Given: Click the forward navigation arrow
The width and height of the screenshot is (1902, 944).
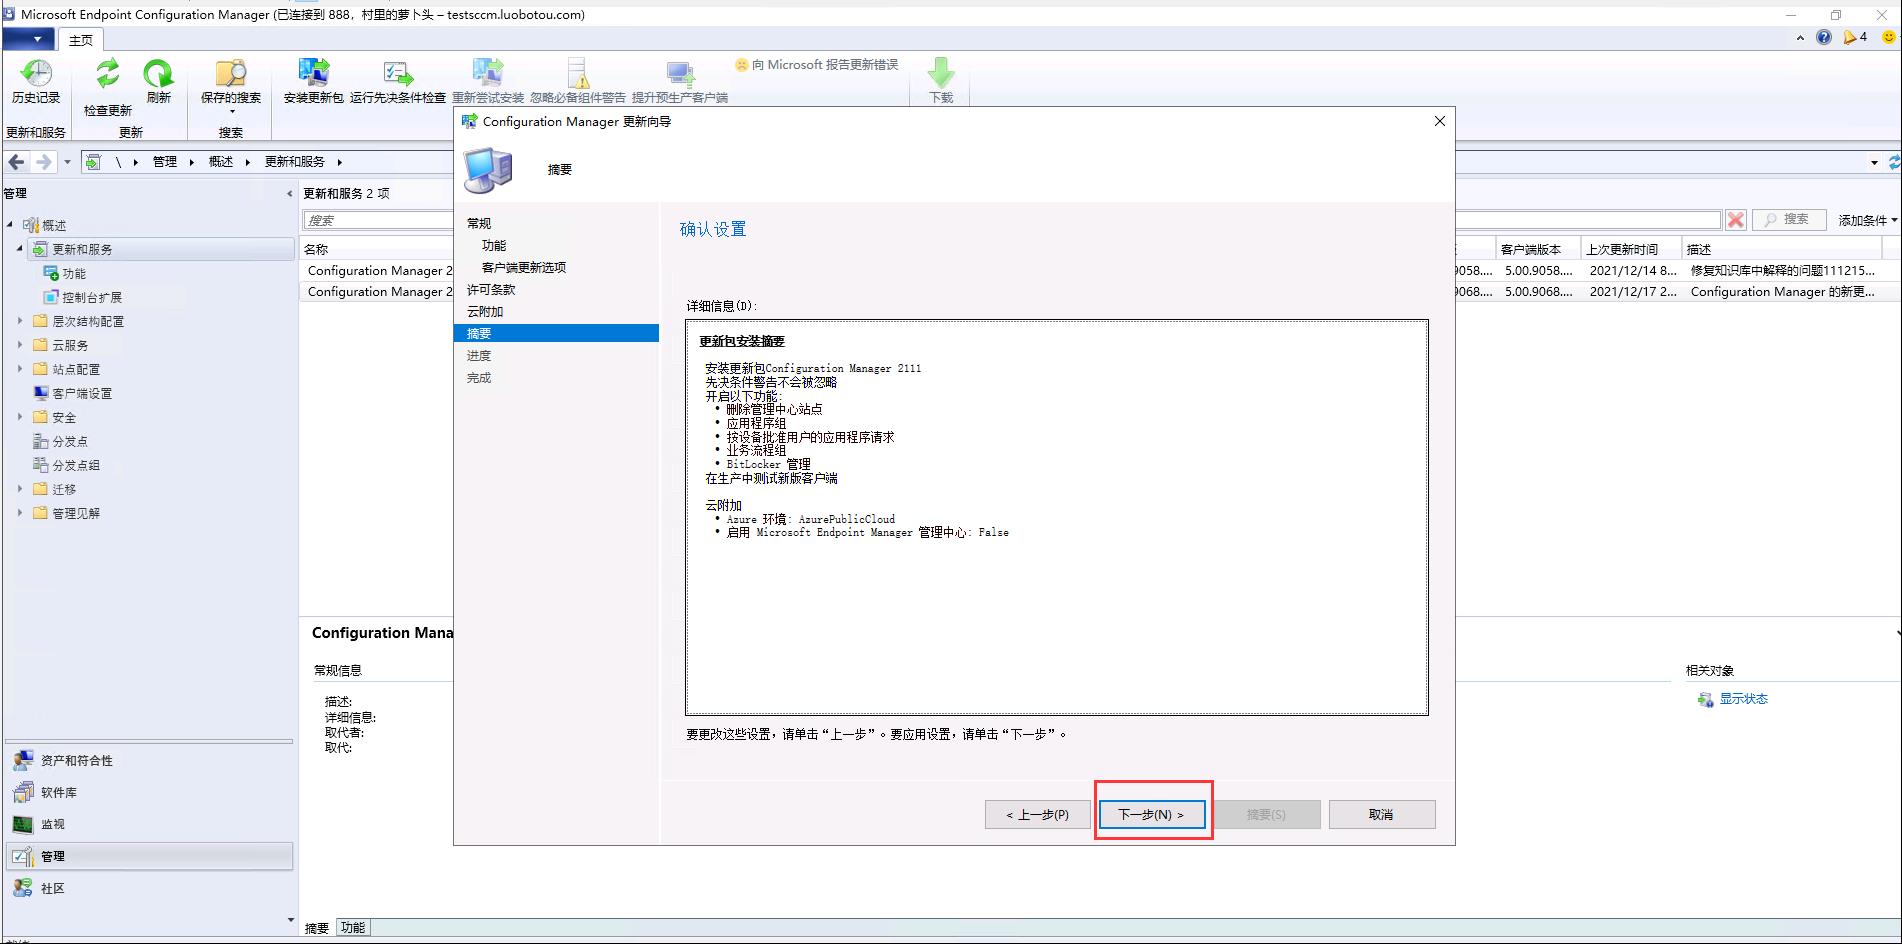Looking at the screenshot, I should 43,162.
